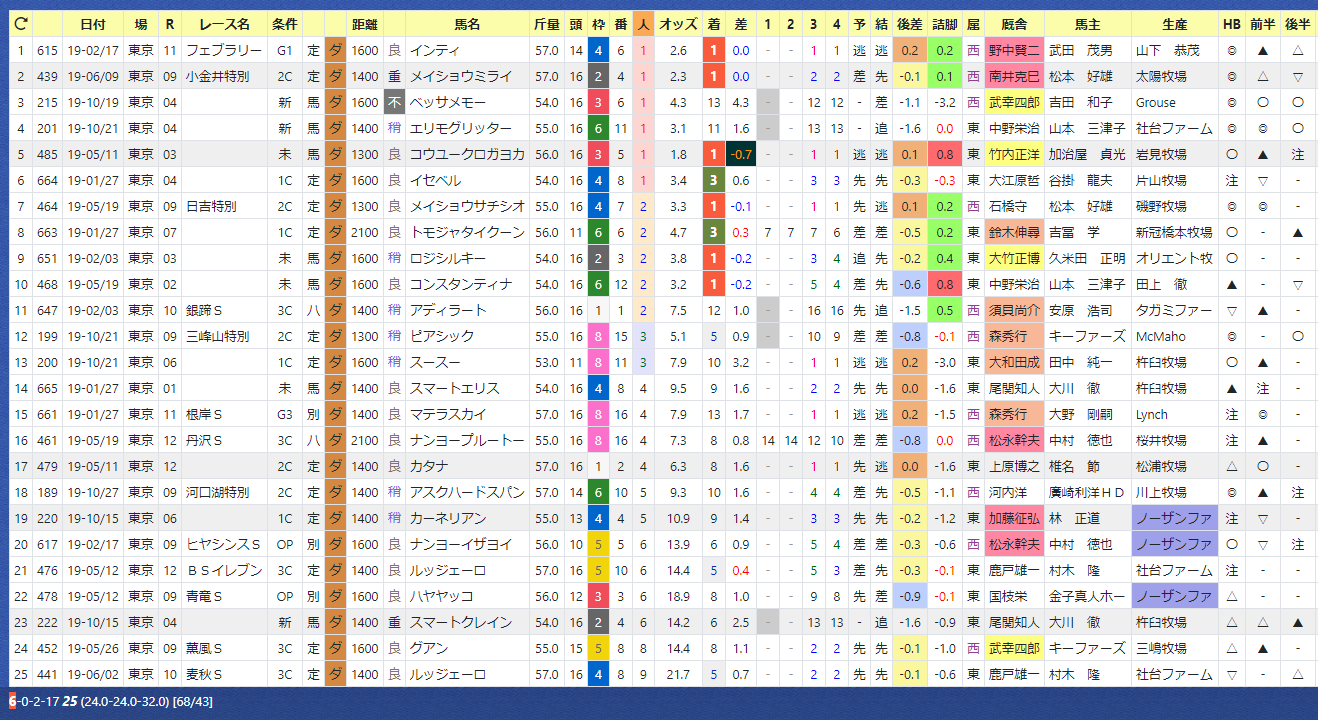
Task: Click the blue frame number 4 in row 1
Action: 598,50
